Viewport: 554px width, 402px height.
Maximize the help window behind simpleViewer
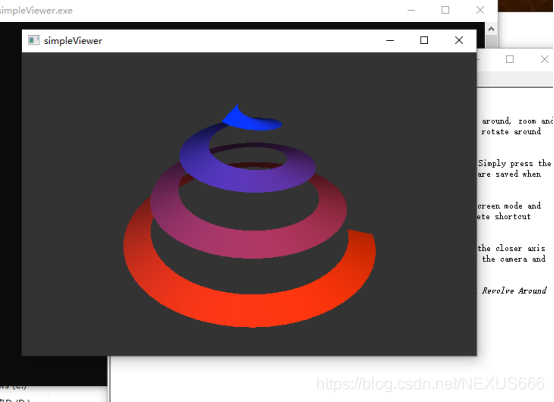click(509, 59)
